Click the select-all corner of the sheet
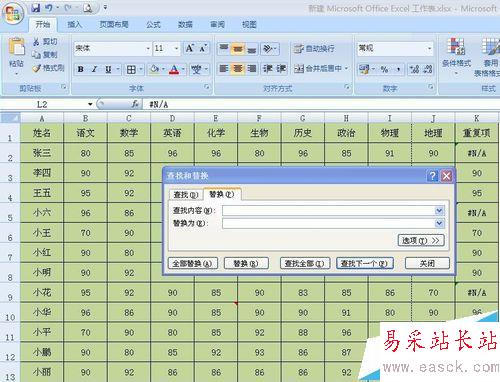Screen dimensions: 500x382 click(x=10, y=118)
